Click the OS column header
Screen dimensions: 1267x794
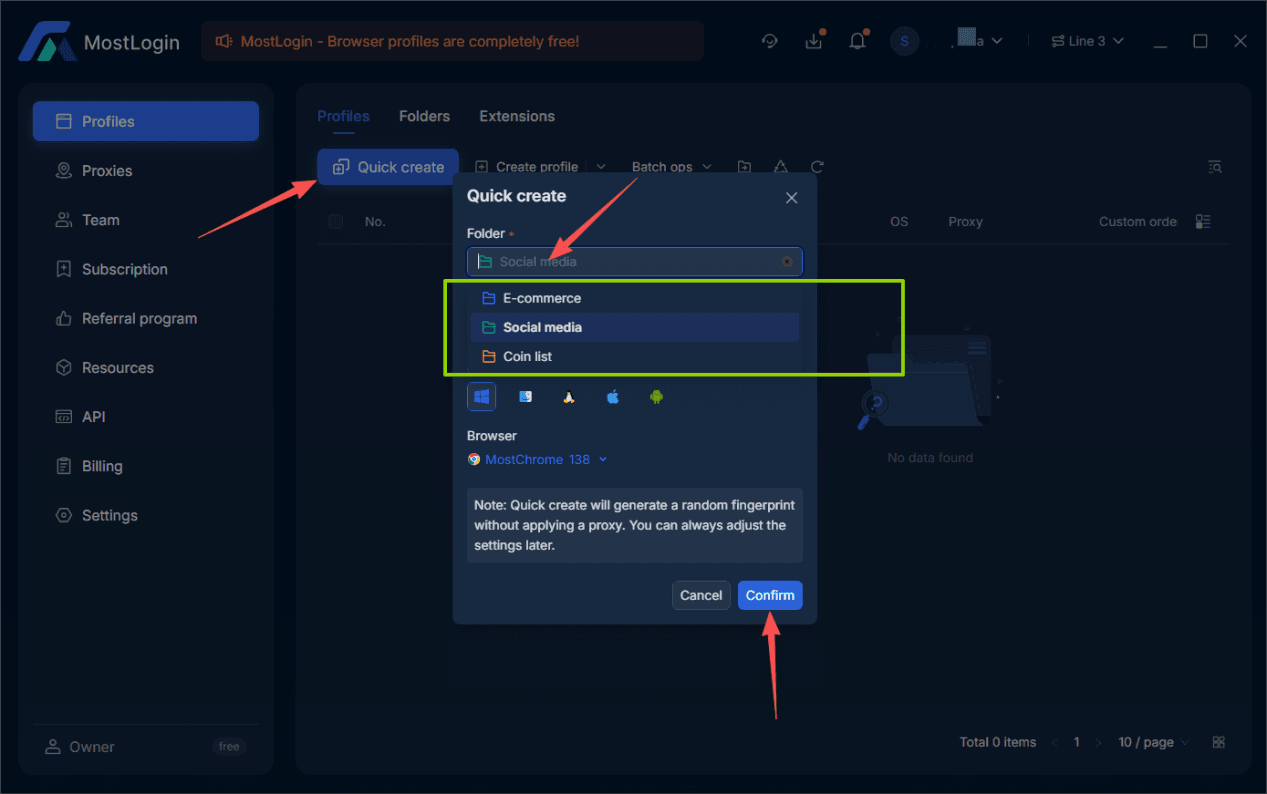(x=899, y=222)
